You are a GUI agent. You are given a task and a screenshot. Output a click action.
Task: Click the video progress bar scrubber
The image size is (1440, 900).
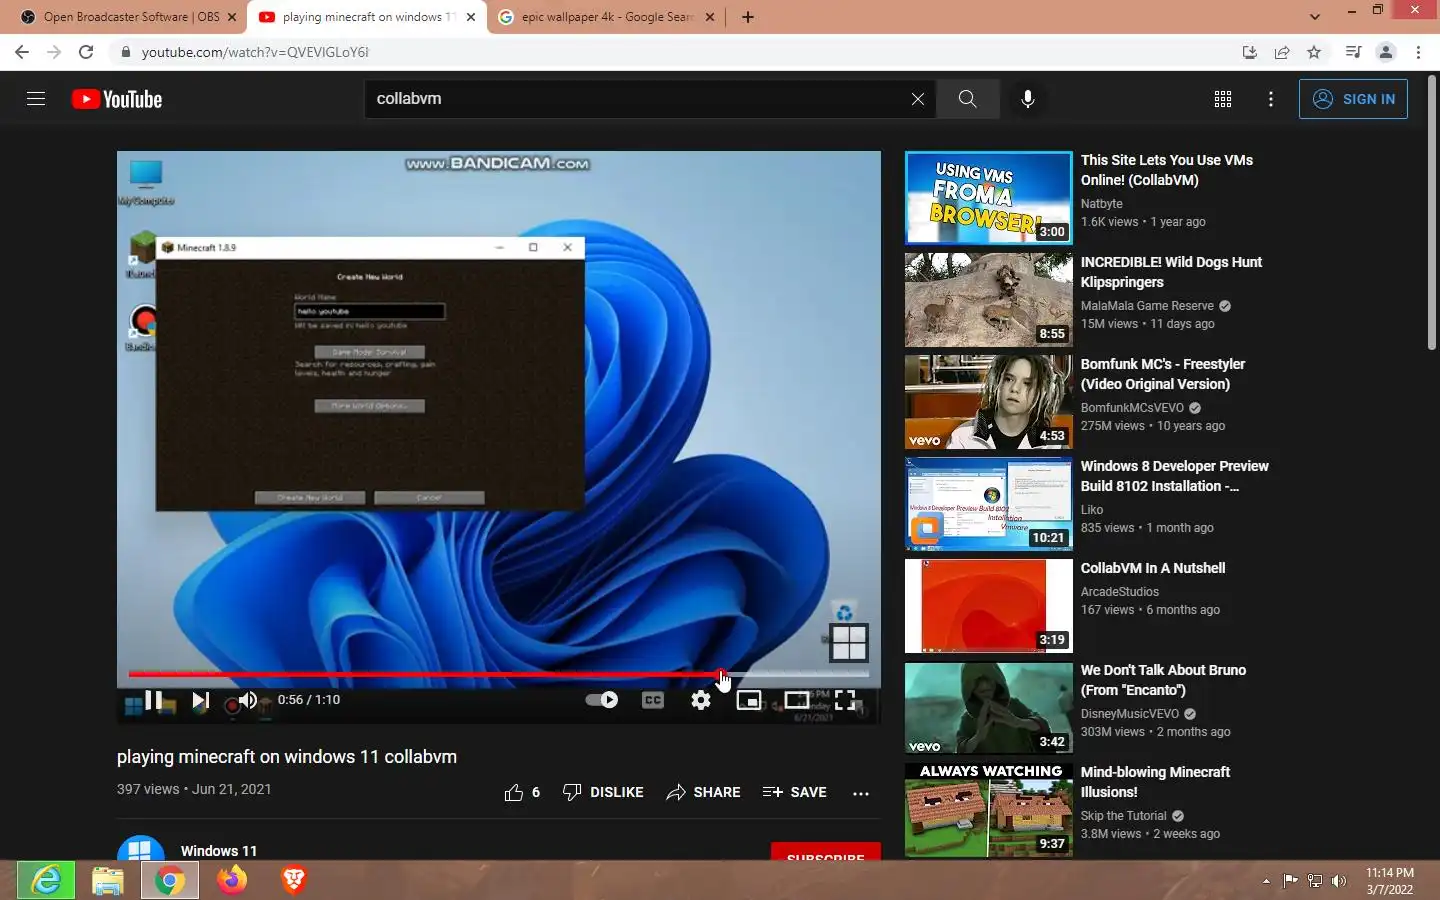722,675
